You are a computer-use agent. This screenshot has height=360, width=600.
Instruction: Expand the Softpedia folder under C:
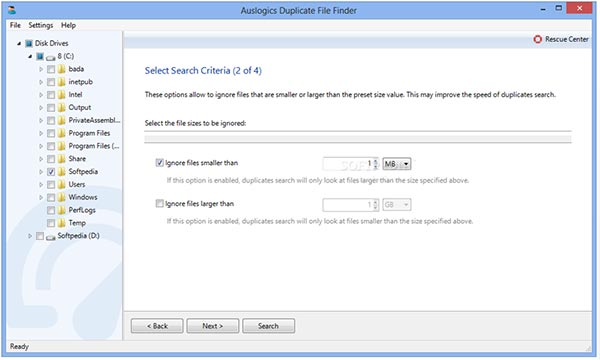[41, 172]
